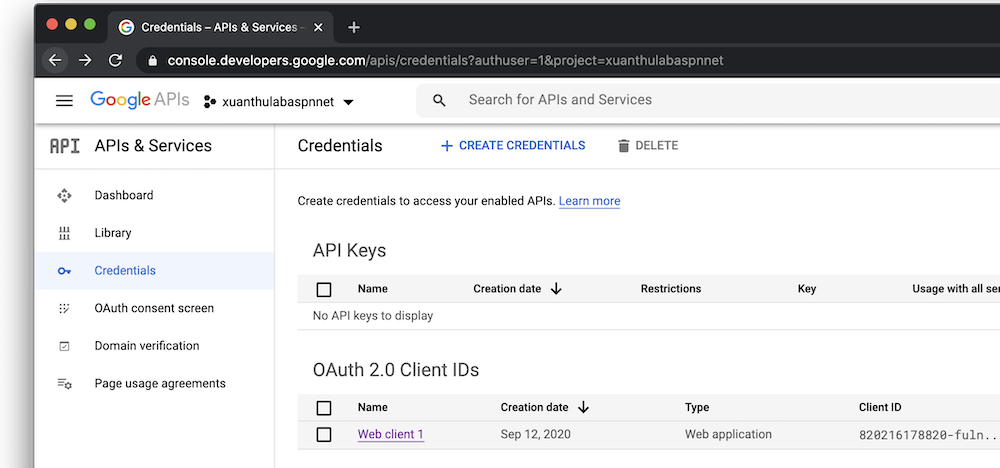
Task: Sort OAuth Client IDs by creation date arrow
Action: [584, 408]
